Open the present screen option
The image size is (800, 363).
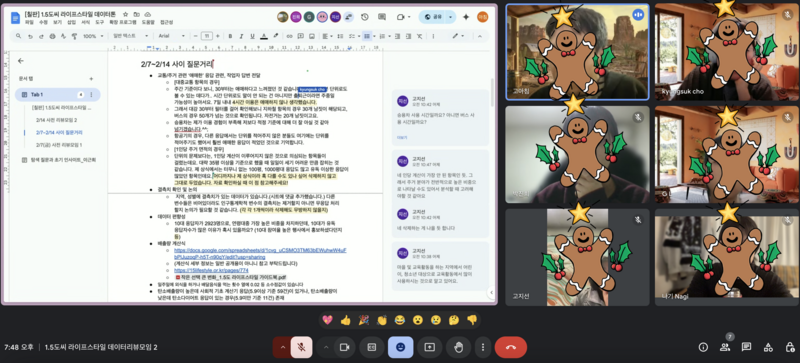430,347
